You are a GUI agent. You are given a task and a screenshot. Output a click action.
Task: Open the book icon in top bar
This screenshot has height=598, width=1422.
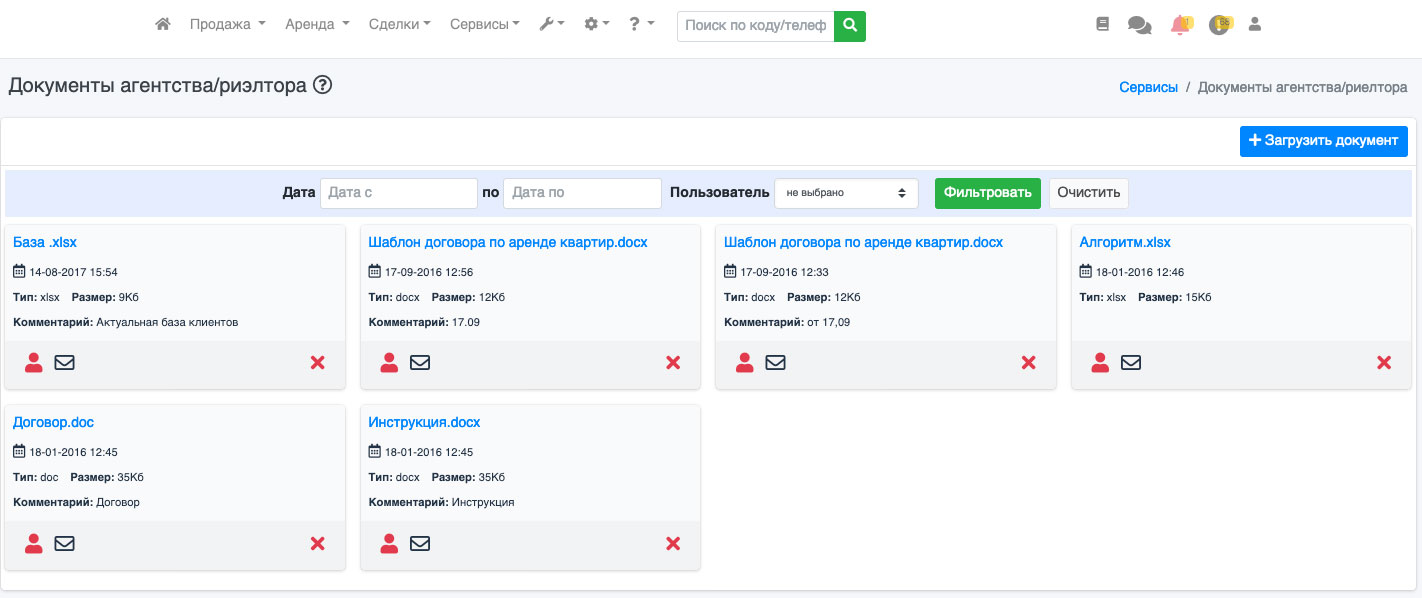point(1103,24)
